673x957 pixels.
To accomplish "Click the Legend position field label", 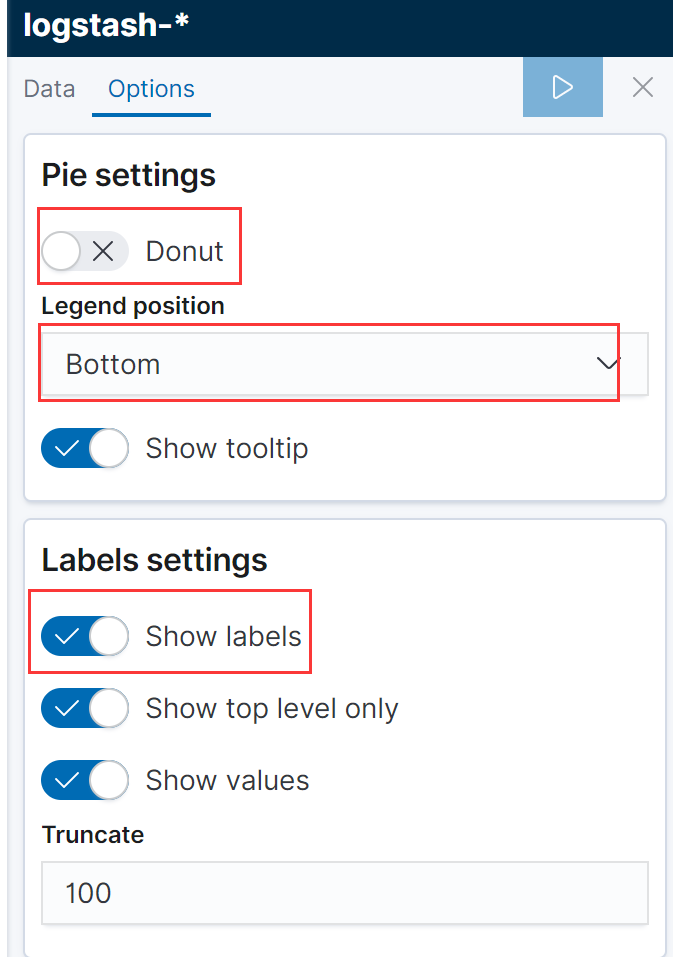I will click(133, 306).
